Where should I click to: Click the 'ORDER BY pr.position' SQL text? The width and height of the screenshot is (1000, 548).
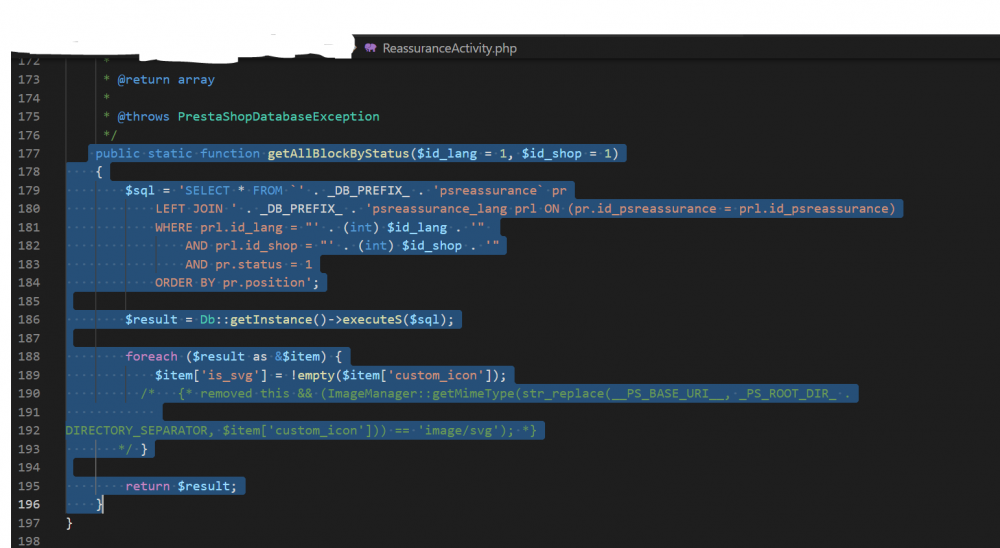pyautogui.click(x=230, y=283)
